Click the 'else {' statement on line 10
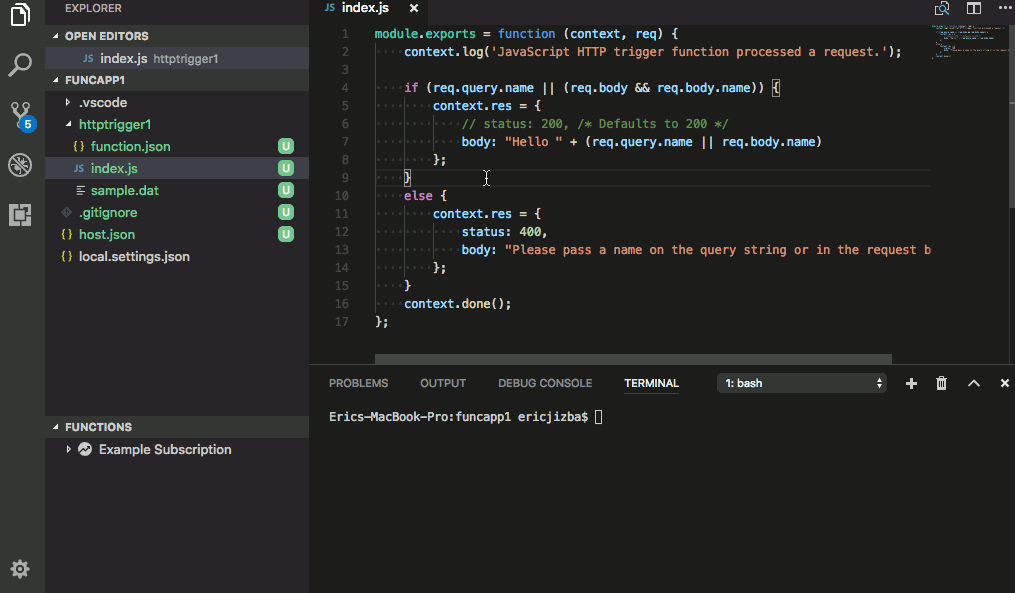 (x=425, y=196)
